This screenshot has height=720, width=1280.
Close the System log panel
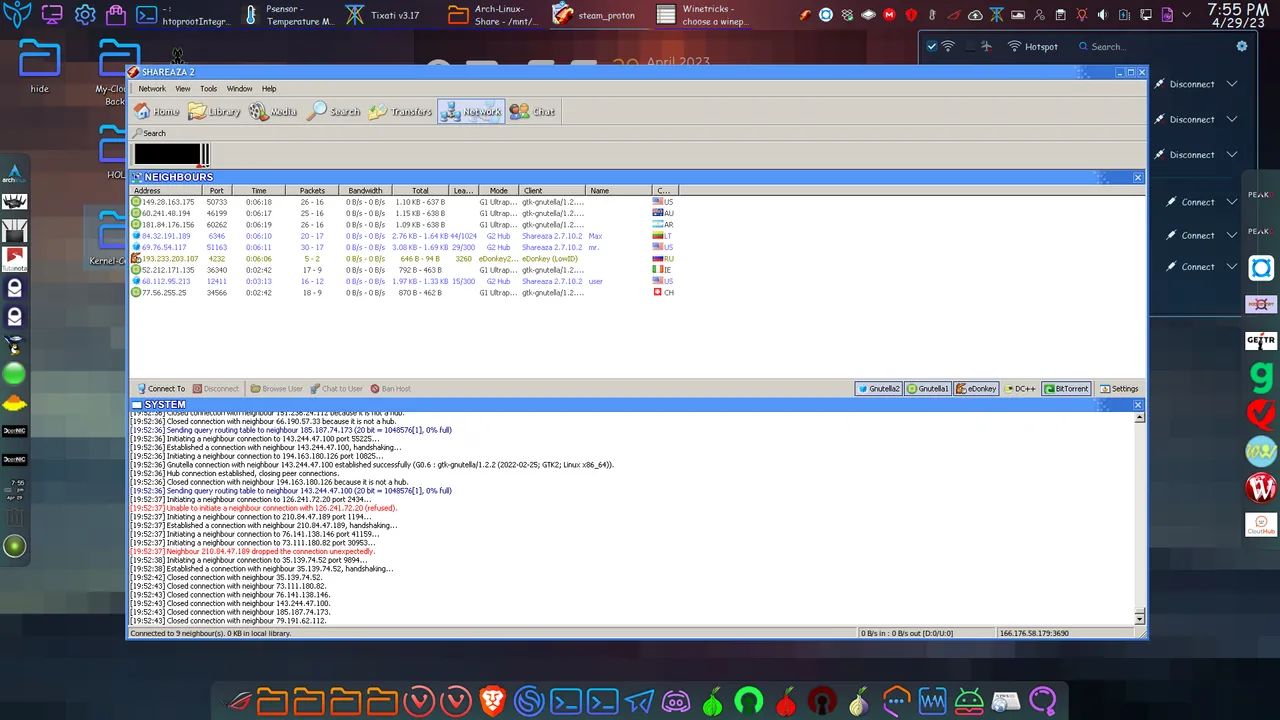click(x=1137, y=405)
